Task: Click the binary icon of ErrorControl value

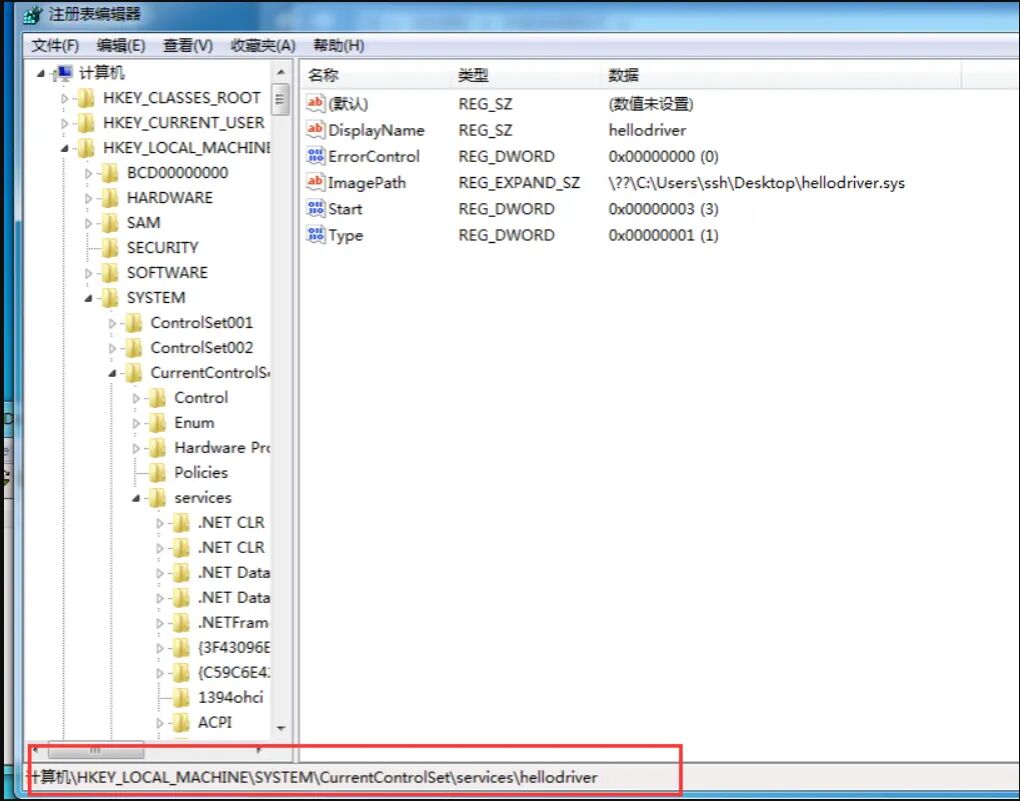Action: (x=315, y=156)
